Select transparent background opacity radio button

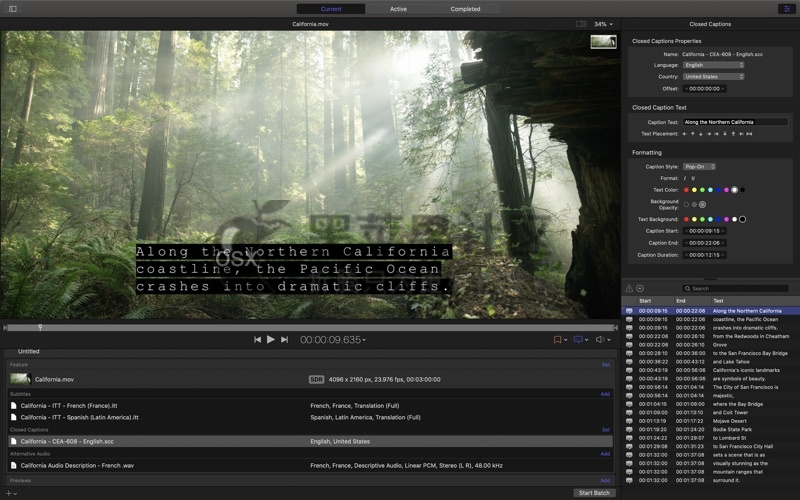click(686, 205)
